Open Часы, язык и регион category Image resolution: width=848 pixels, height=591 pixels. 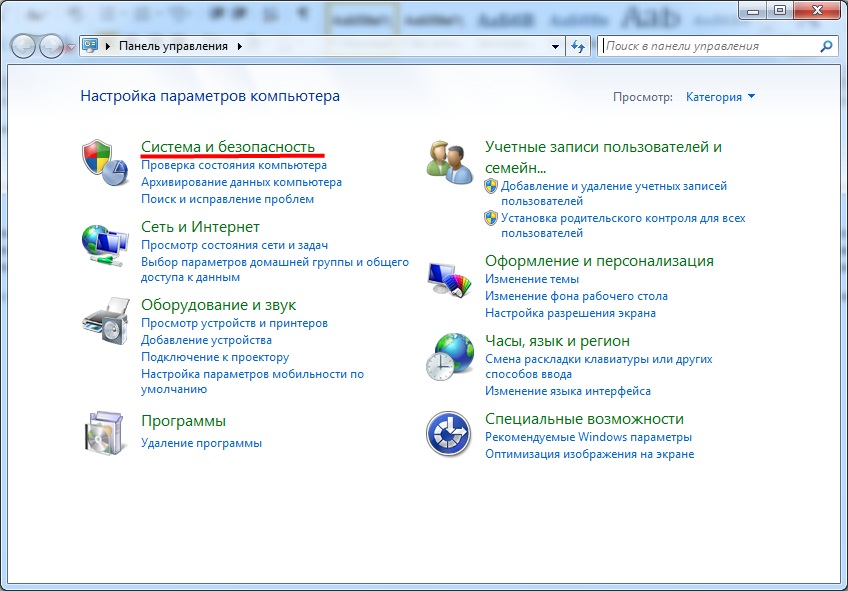click(x=557, y=341)
